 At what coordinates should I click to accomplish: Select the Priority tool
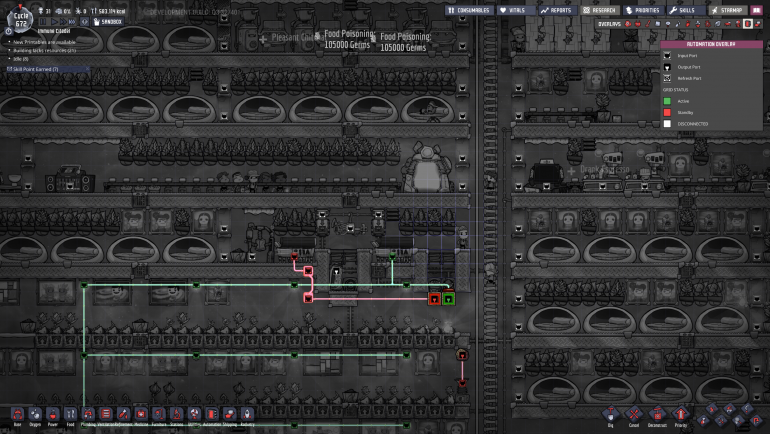[681, 415]
